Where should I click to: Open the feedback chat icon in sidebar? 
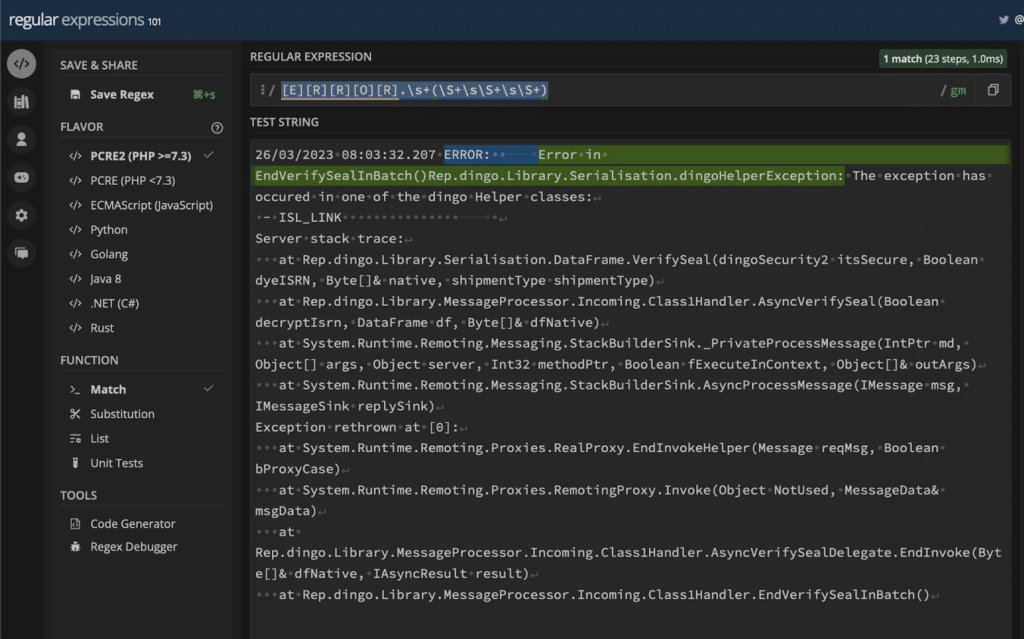(x=21, y=253)
